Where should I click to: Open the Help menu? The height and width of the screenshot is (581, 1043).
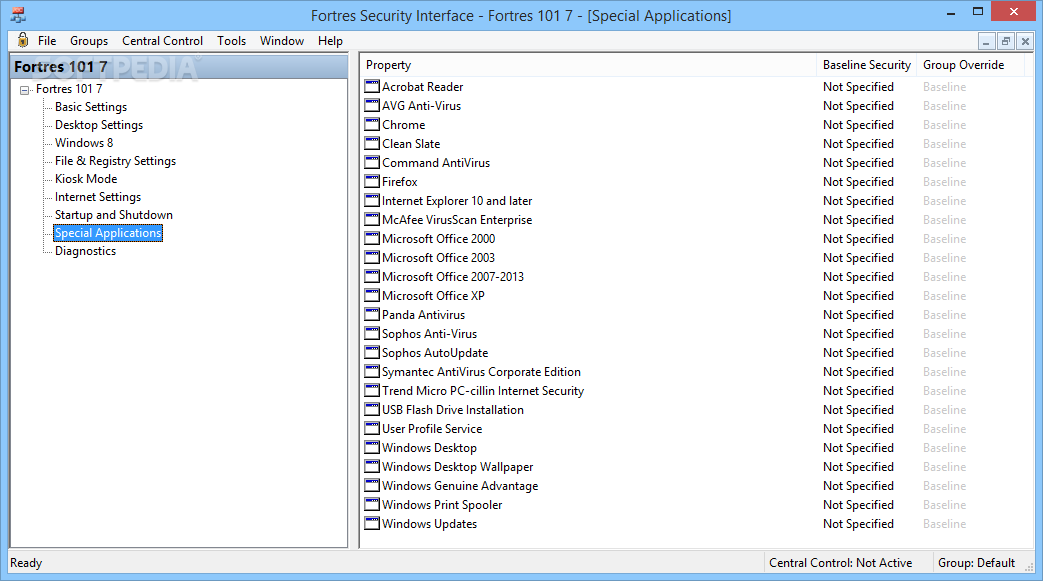[x=330, y=41]
